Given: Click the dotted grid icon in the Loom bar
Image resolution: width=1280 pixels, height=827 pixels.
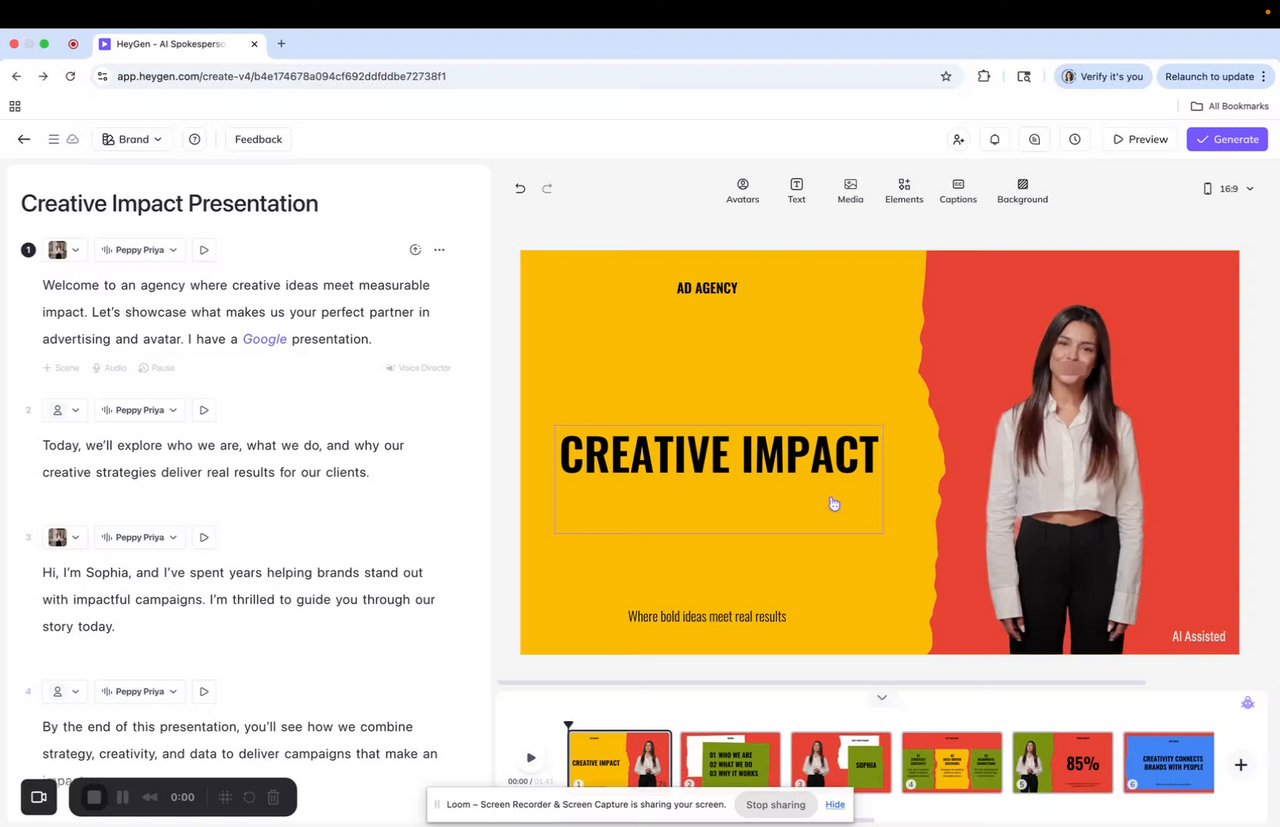Looking at the screenshot, I should click(225, 797).
